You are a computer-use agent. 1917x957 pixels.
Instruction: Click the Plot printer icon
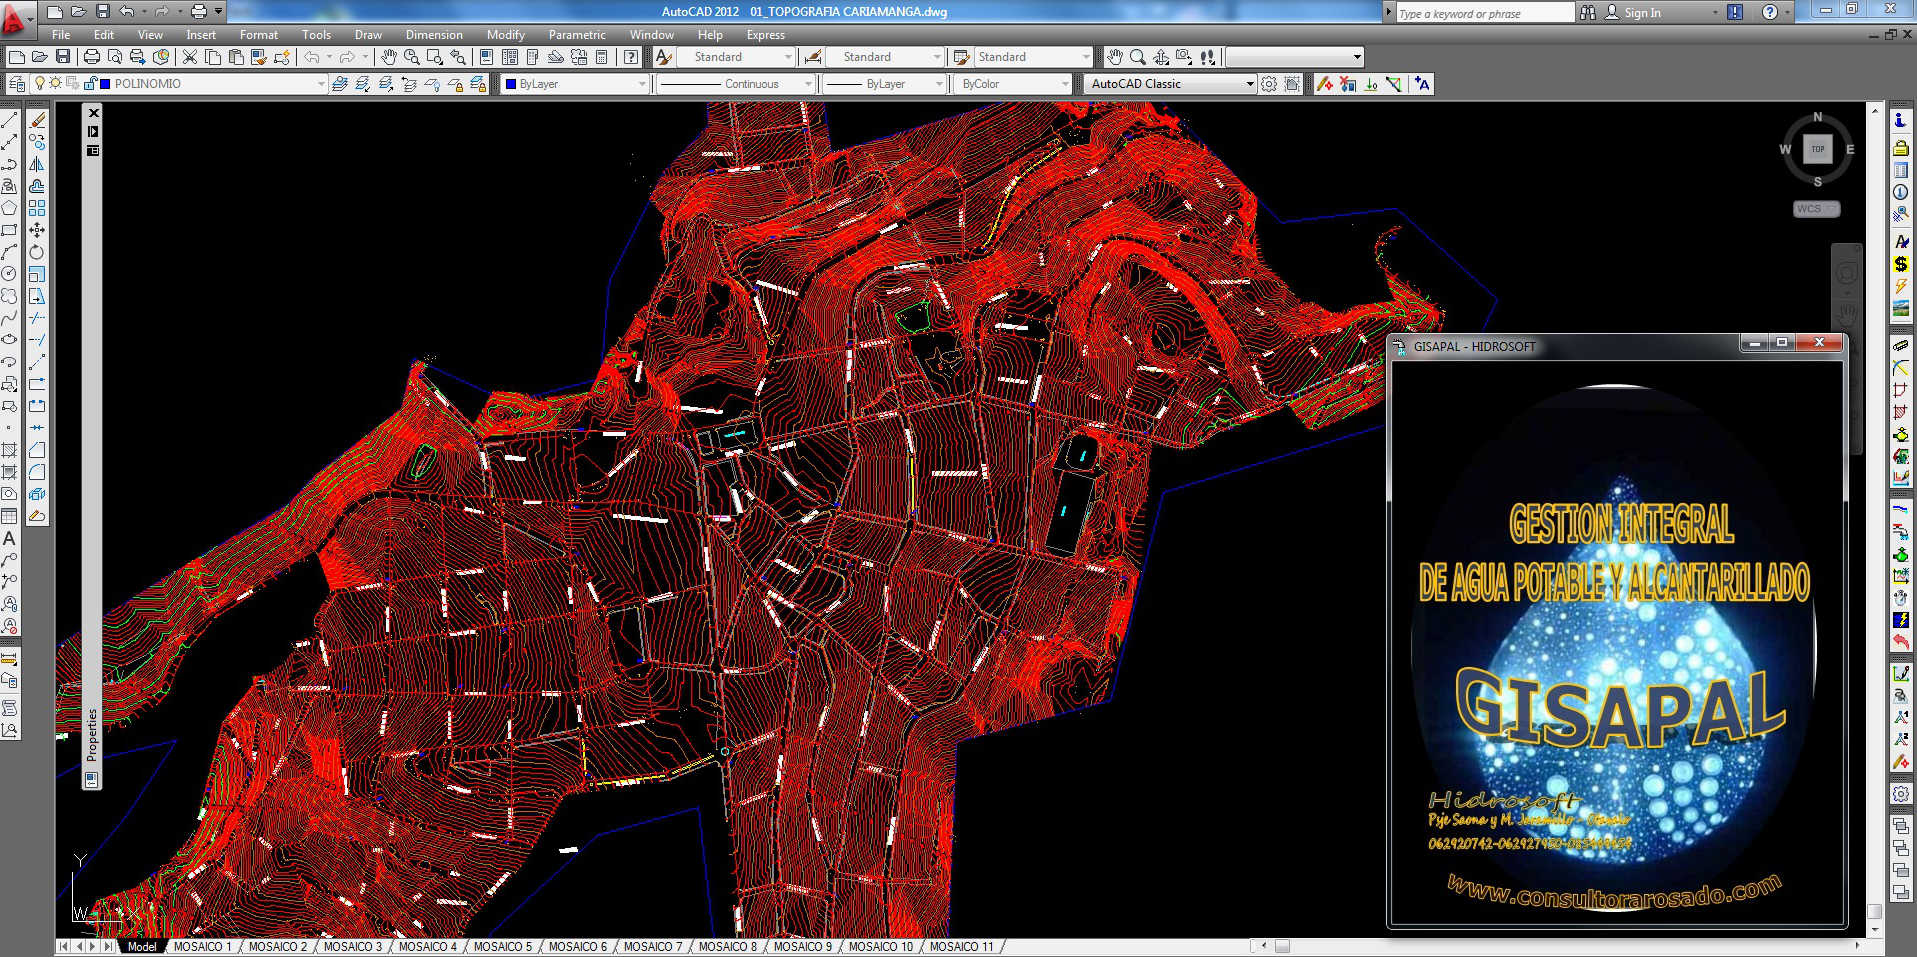click(x=92, y=57)
